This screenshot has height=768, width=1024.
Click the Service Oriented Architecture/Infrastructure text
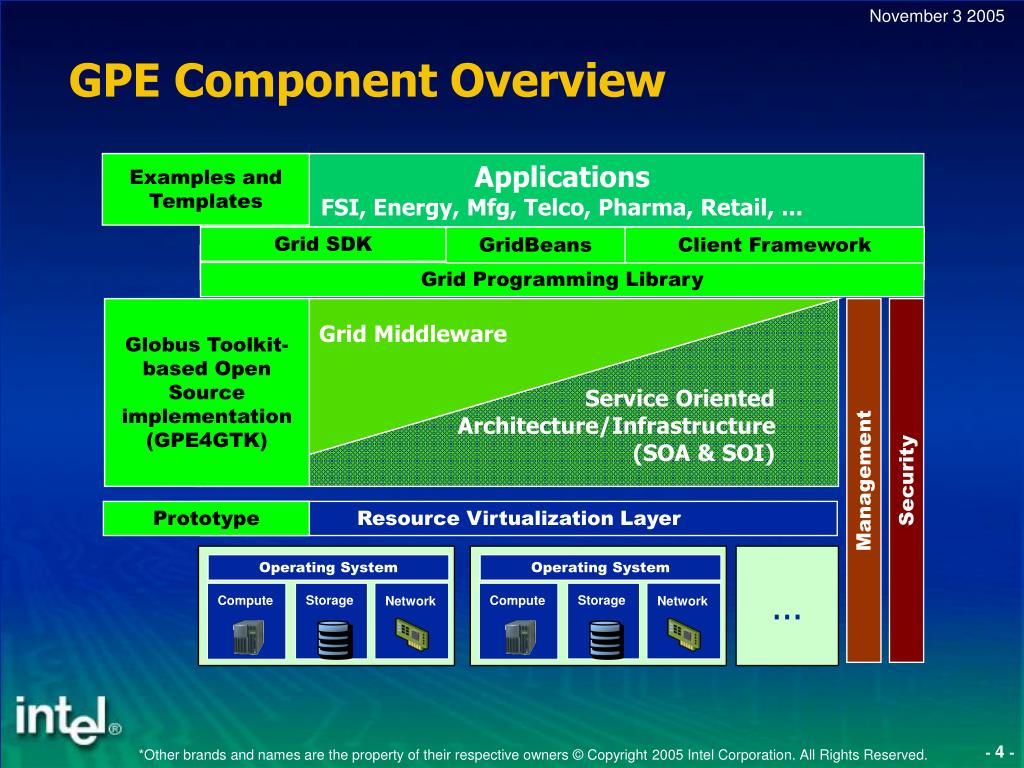click(x=616, y=426)
